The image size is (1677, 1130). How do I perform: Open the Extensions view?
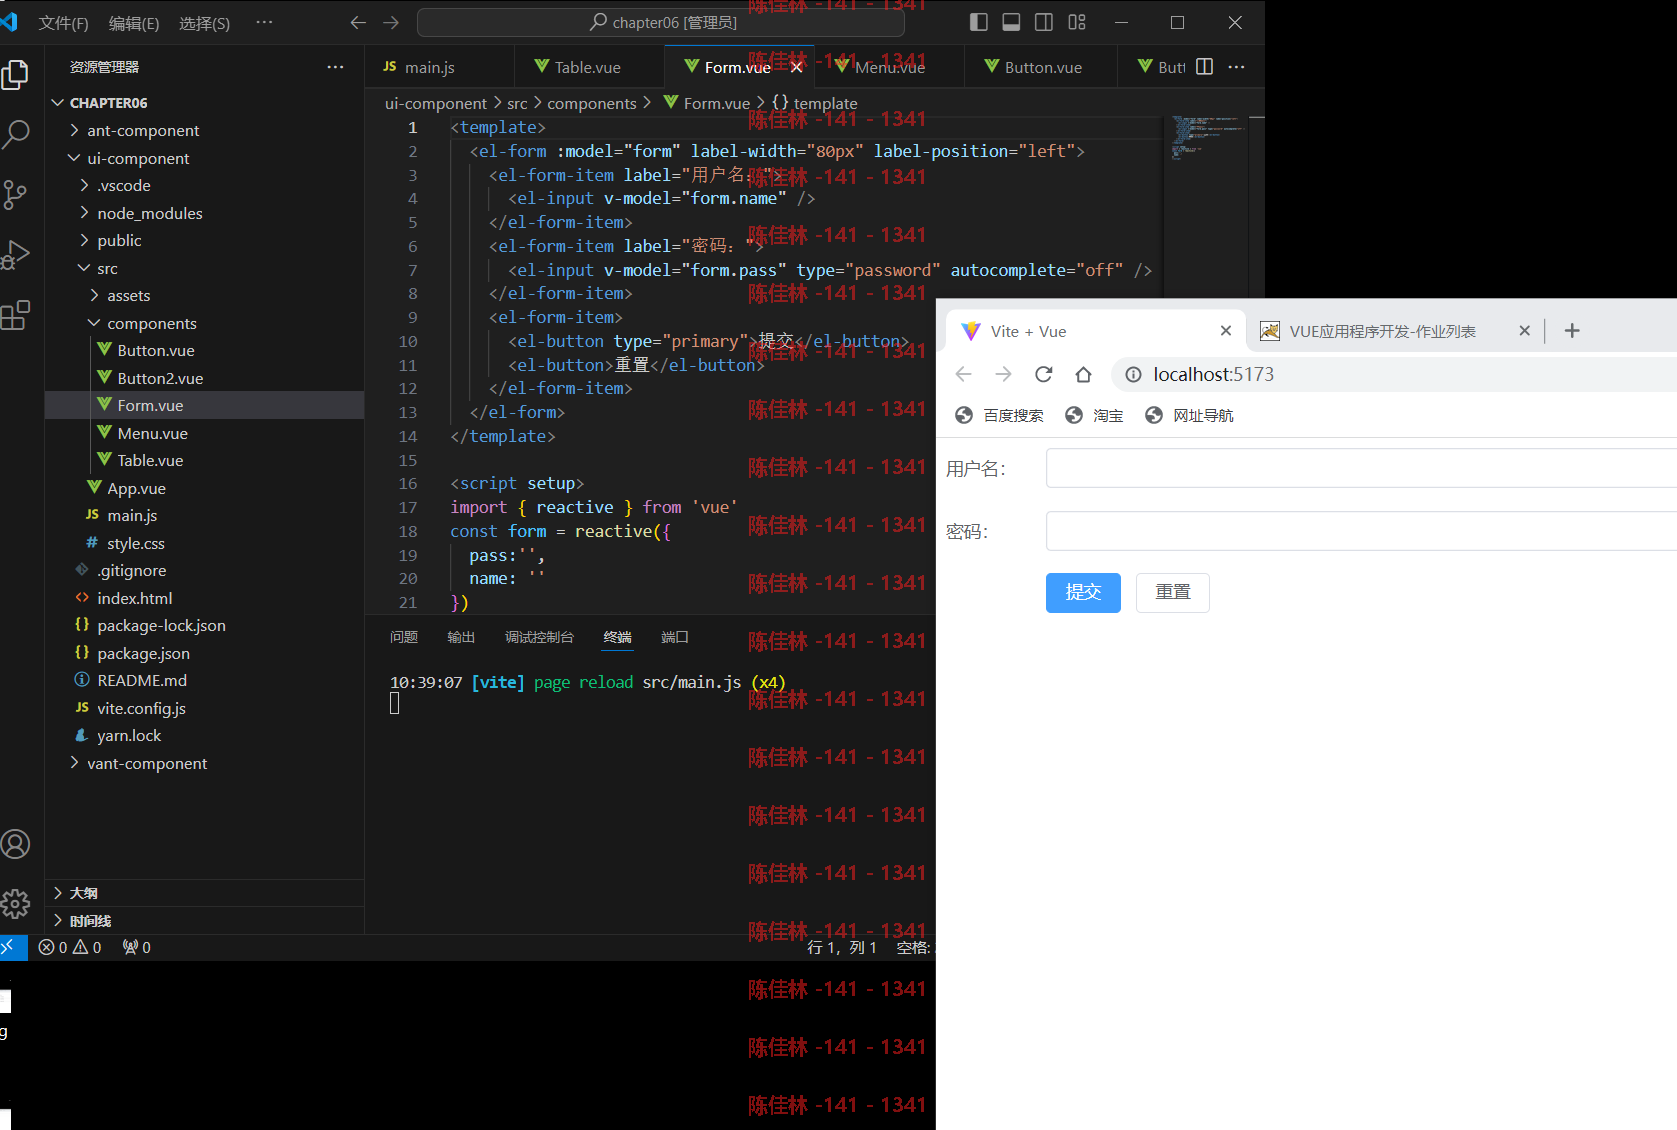[x=16, y=315]
